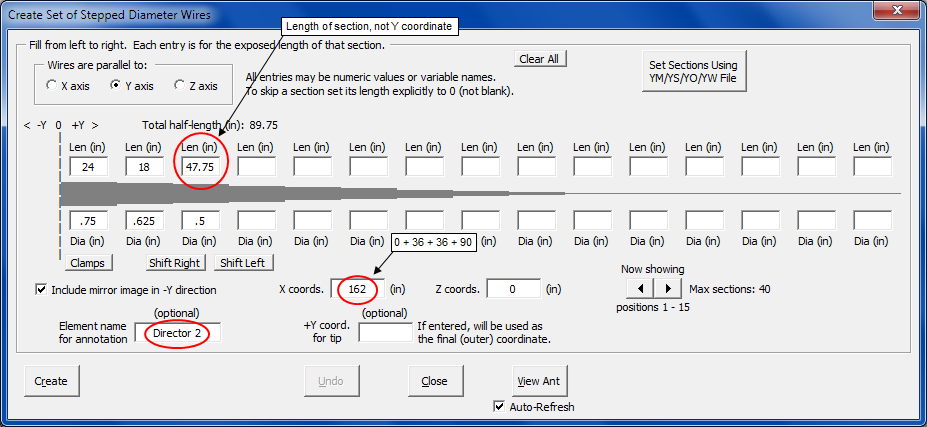Select the X axis radio button
The image size is (927, 427).
52,86
